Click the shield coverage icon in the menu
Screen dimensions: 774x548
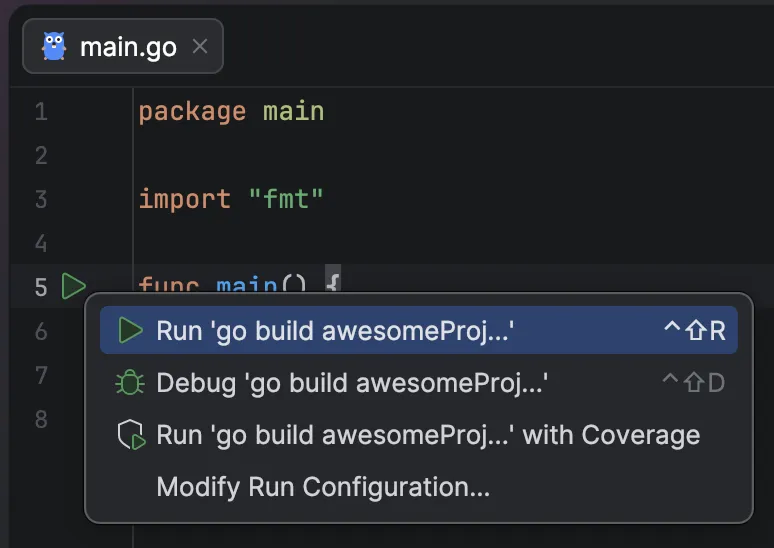131,435
